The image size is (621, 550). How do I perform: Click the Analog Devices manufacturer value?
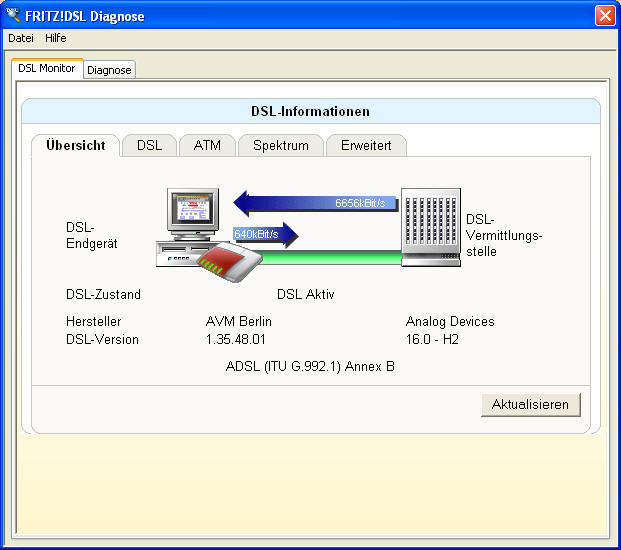point(450,321)
